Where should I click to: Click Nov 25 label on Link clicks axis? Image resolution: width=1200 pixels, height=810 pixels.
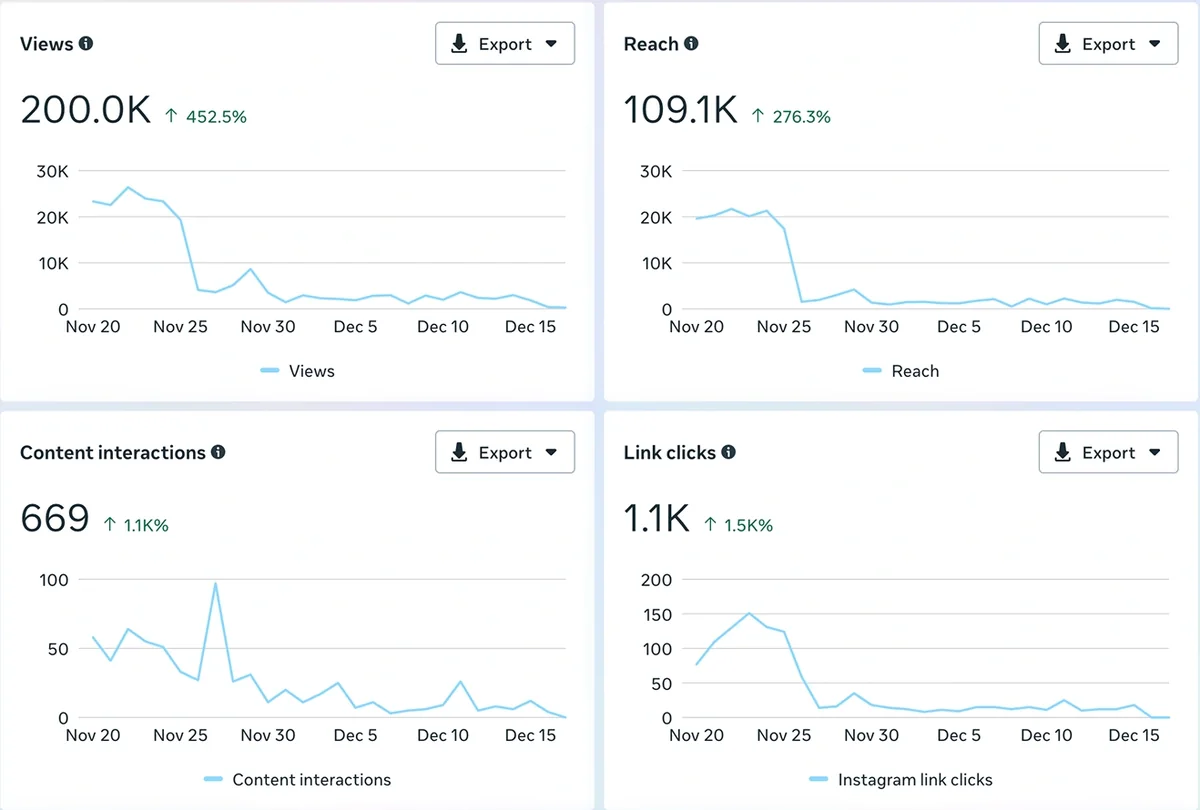coord(784,735)
